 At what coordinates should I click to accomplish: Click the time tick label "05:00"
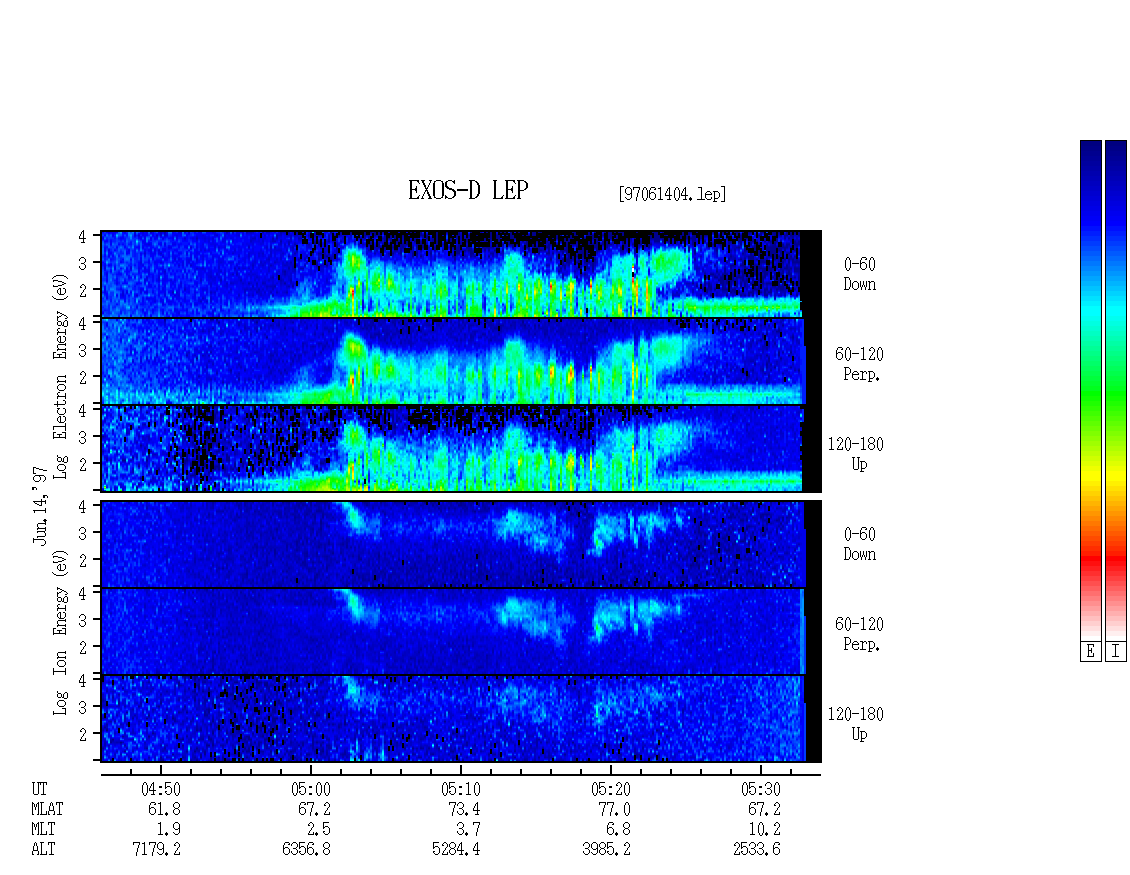[x=311, y=789]
